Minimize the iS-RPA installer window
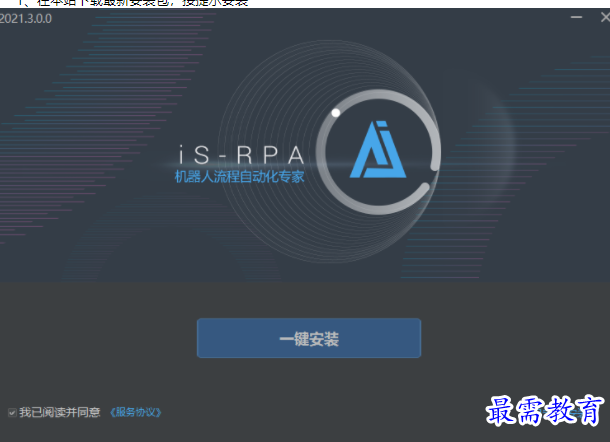The height and width of the screenshot is (442, 610). point(576,17)
